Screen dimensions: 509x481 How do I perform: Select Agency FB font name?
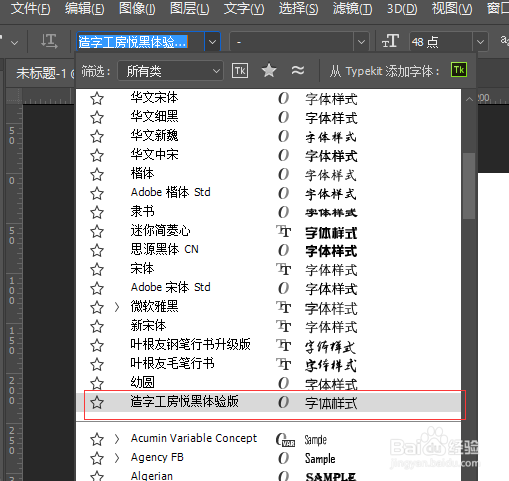click(x=157, y=458)
